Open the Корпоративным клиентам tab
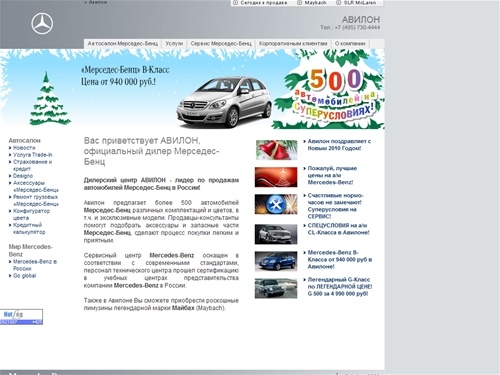Viewport: 500px width, 375px height. pos(293,44)
